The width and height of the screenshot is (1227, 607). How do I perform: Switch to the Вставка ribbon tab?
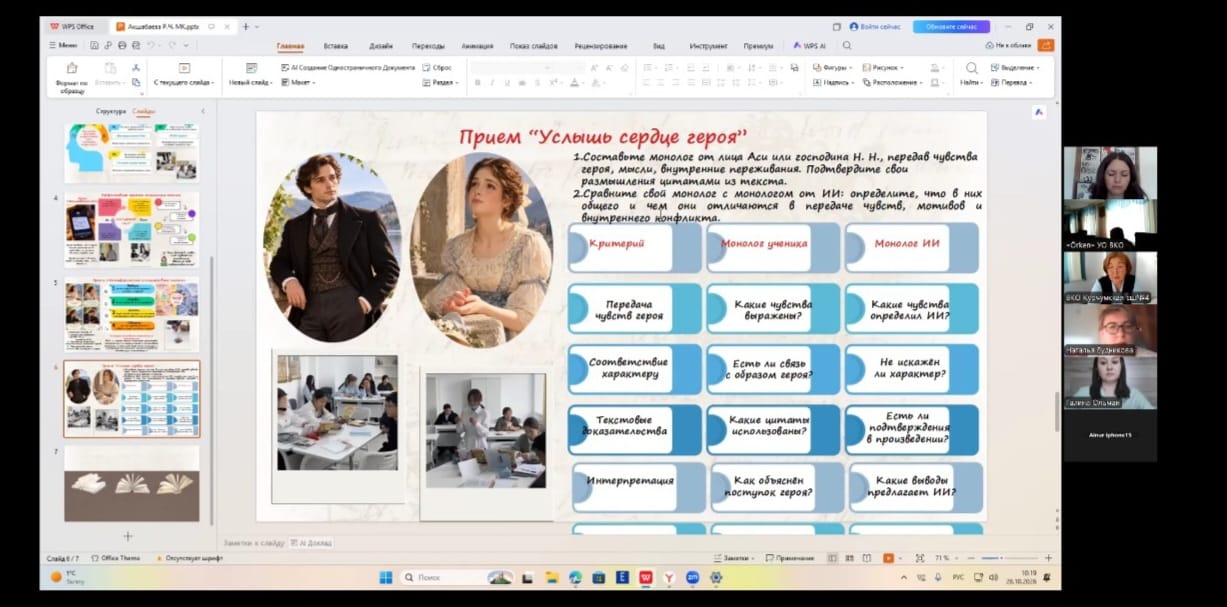pos(336,46)
